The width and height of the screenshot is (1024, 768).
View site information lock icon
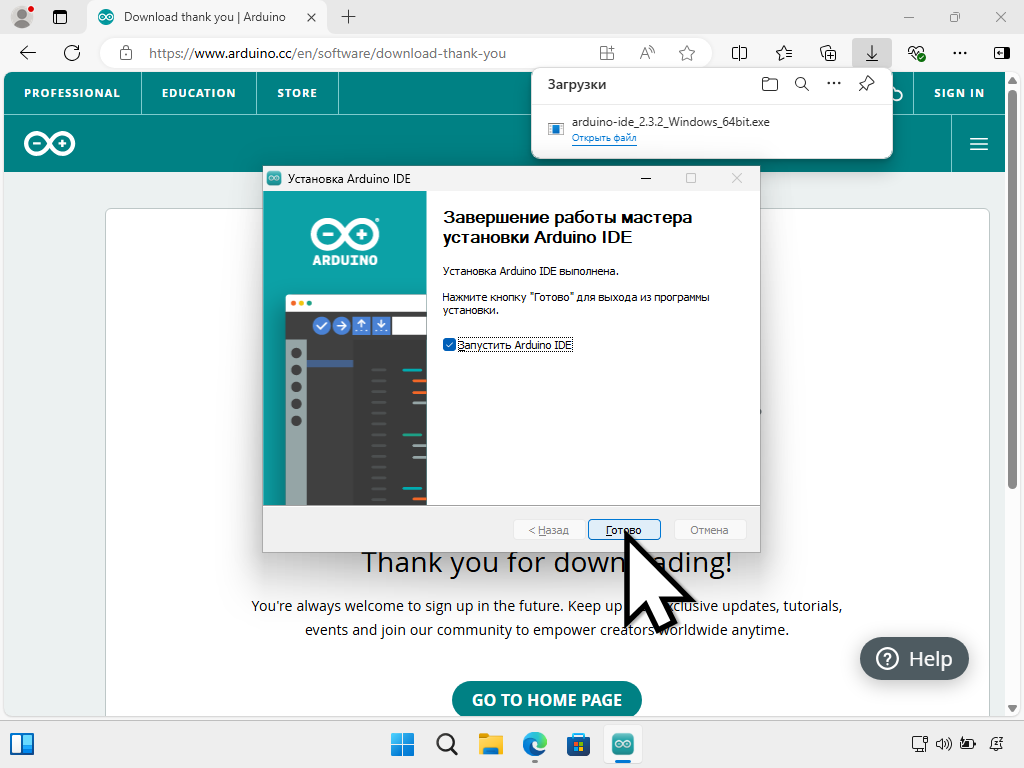(126, 53)
